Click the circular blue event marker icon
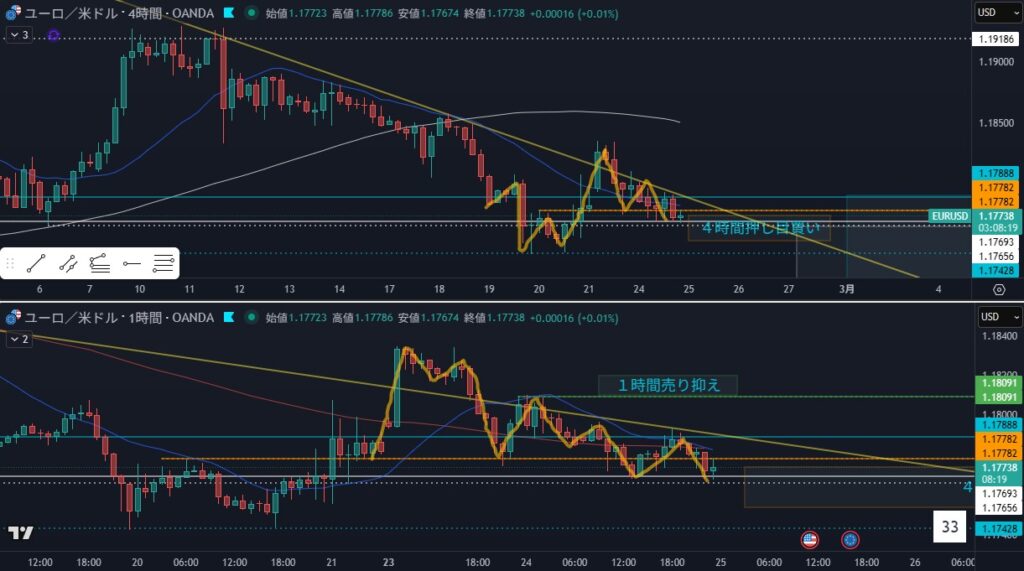This screenshot has width=1024, height=571. coord(849,540)
